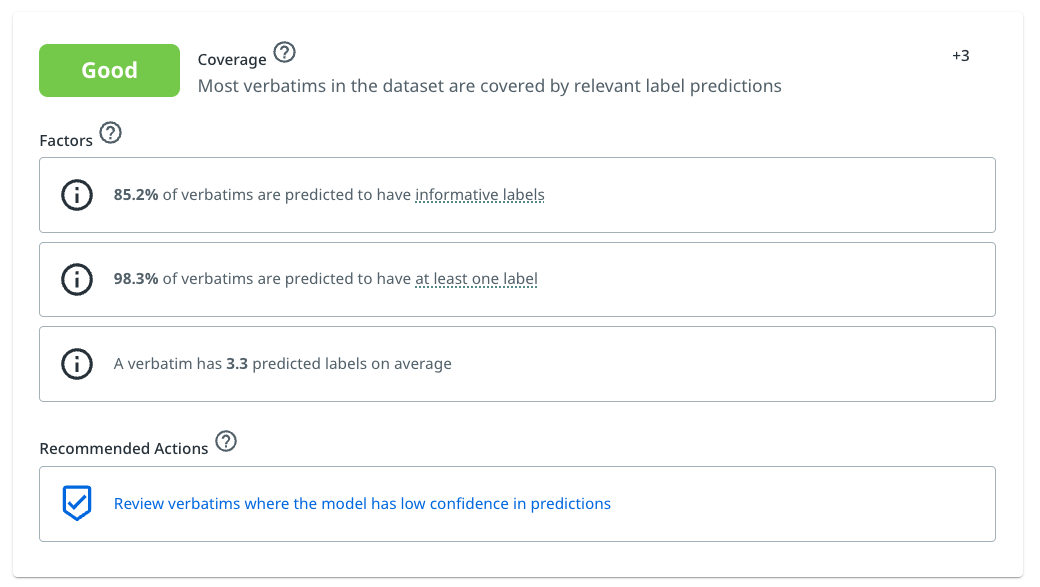Select info icon beside average predicted labels
This screenshot has width=1040, height=587.
pyautogui.click(x=77, y=364)
